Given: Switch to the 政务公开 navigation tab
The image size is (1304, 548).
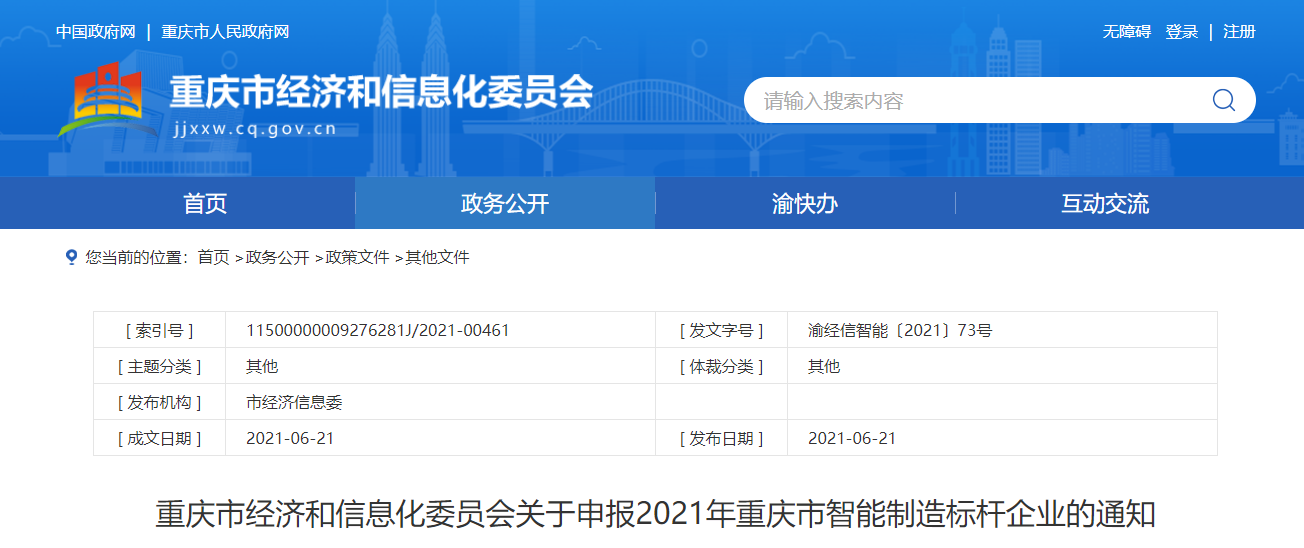Looking at the screenshot, I should click(505, 204).
